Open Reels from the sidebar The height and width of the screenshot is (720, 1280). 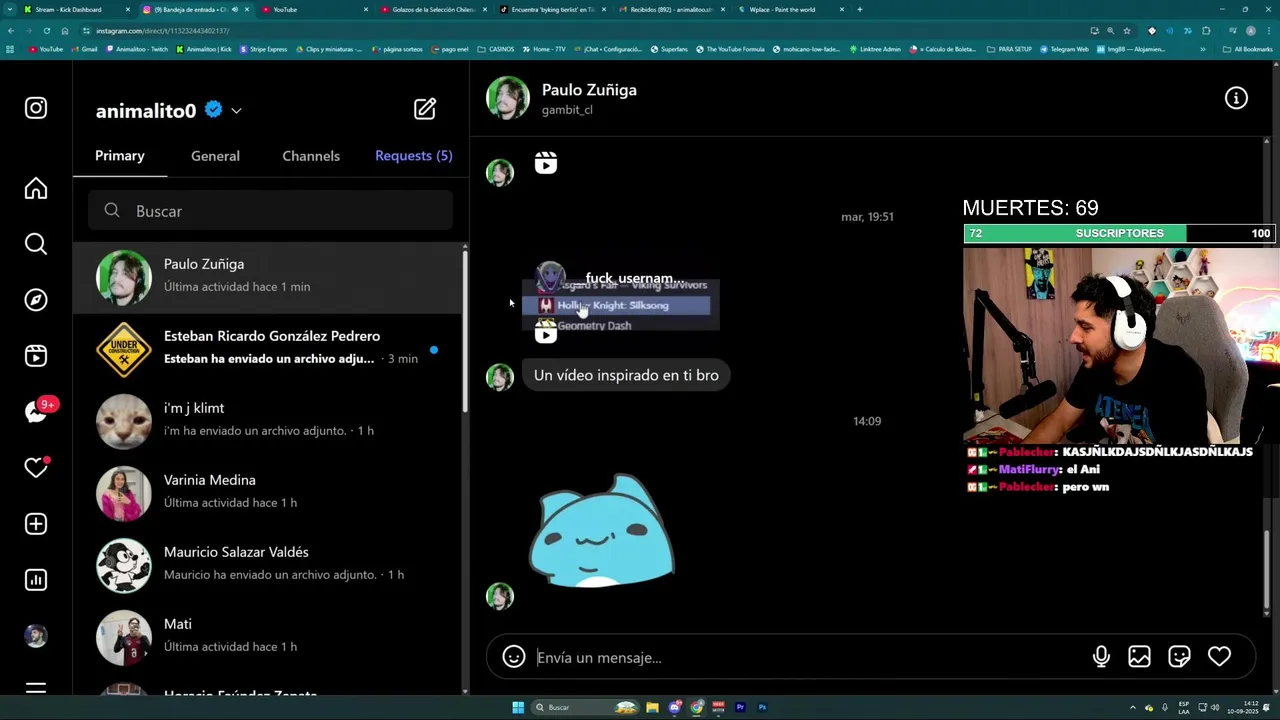[x=36, y=356]
